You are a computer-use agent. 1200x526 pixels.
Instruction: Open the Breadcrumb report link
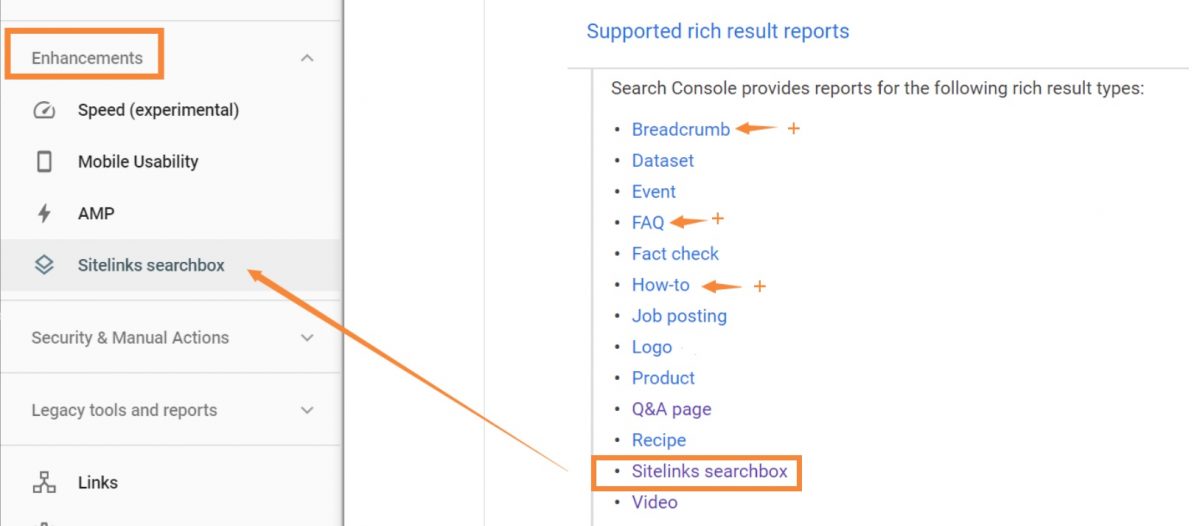click(x=681, y=129)
